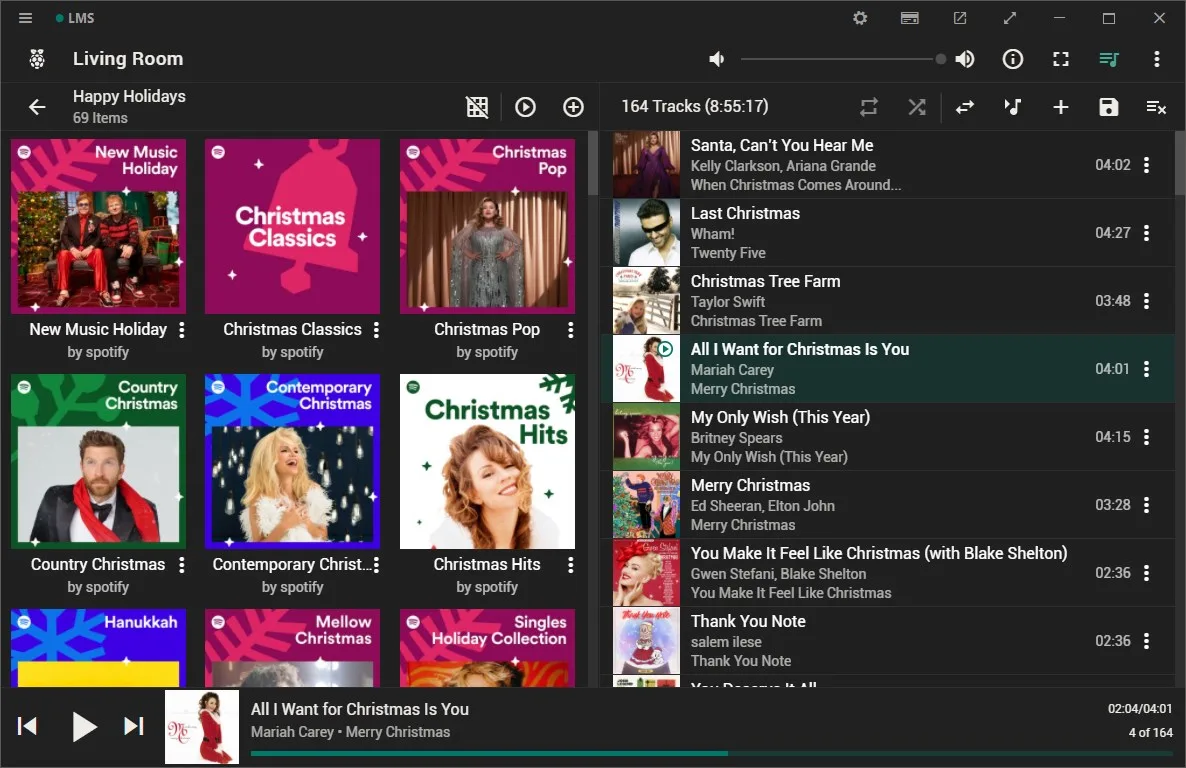Show track information via info icon
1186x768 pixels.
tap(1013, 59)
